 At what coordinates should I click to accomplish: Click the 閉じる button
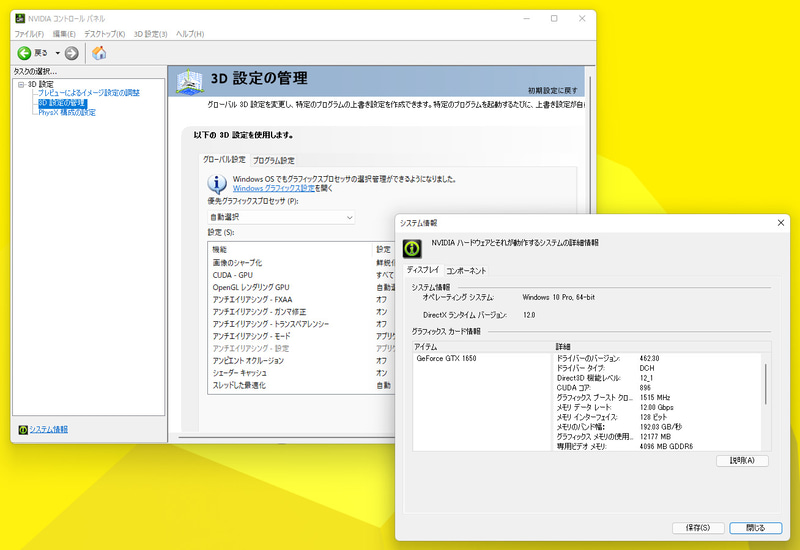click(756, 528)
